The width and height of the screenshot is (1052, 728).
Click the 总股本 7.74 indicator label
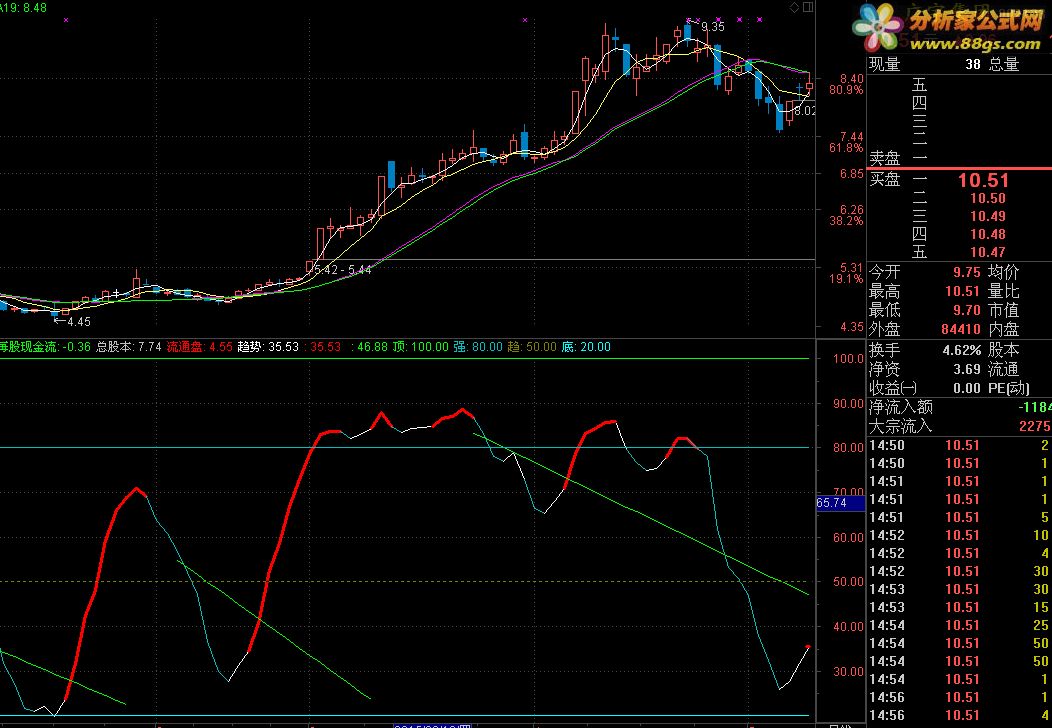click(129, 347)
